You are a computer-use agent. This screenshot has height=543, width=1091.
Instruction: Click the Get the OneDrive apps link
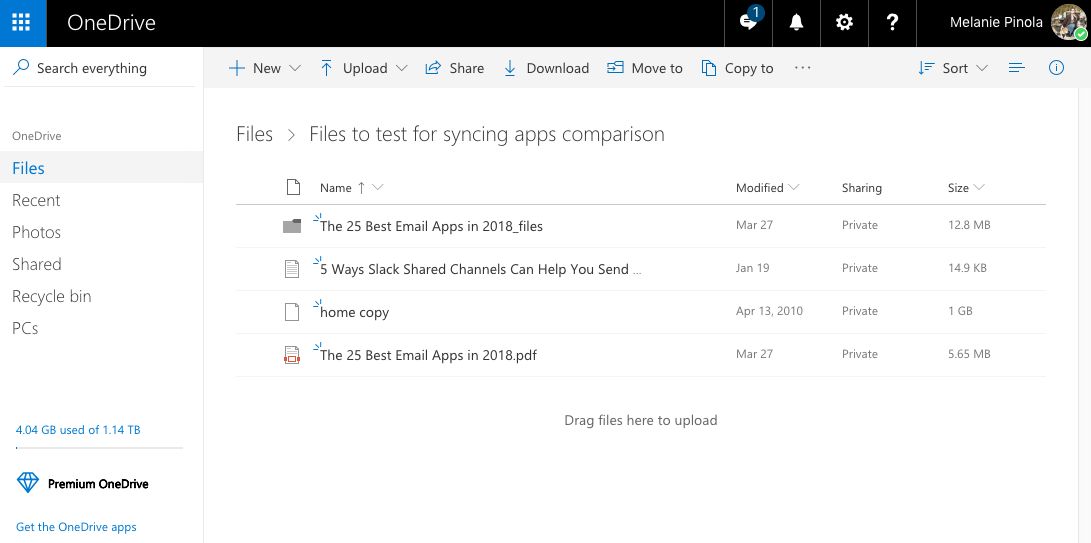(76, 527)
